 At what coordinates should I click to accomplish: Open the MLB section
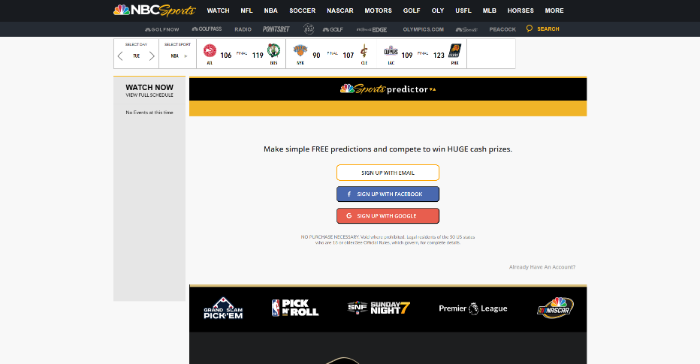(x=489, y=10)
